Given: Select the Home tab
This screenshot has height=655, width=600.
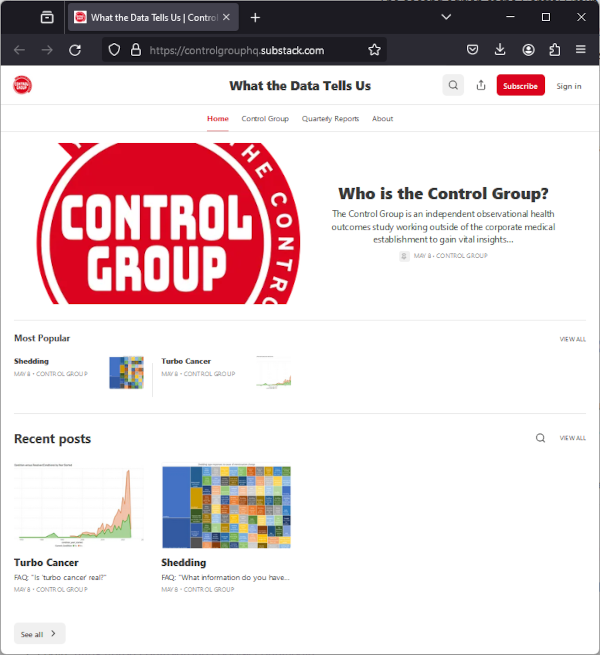Looking at the screenshot, I should (x=218, y=119).
